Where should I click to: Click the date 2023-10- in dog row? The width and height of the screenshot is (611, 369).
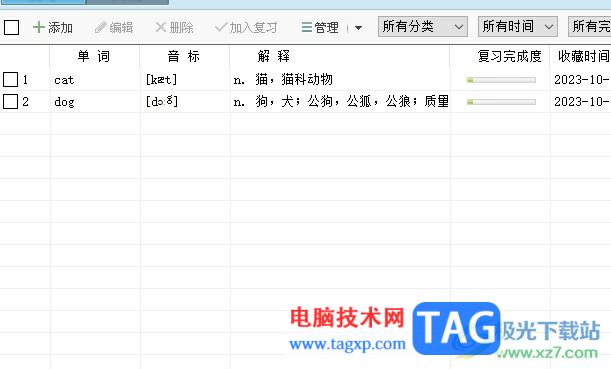(581, 102)
